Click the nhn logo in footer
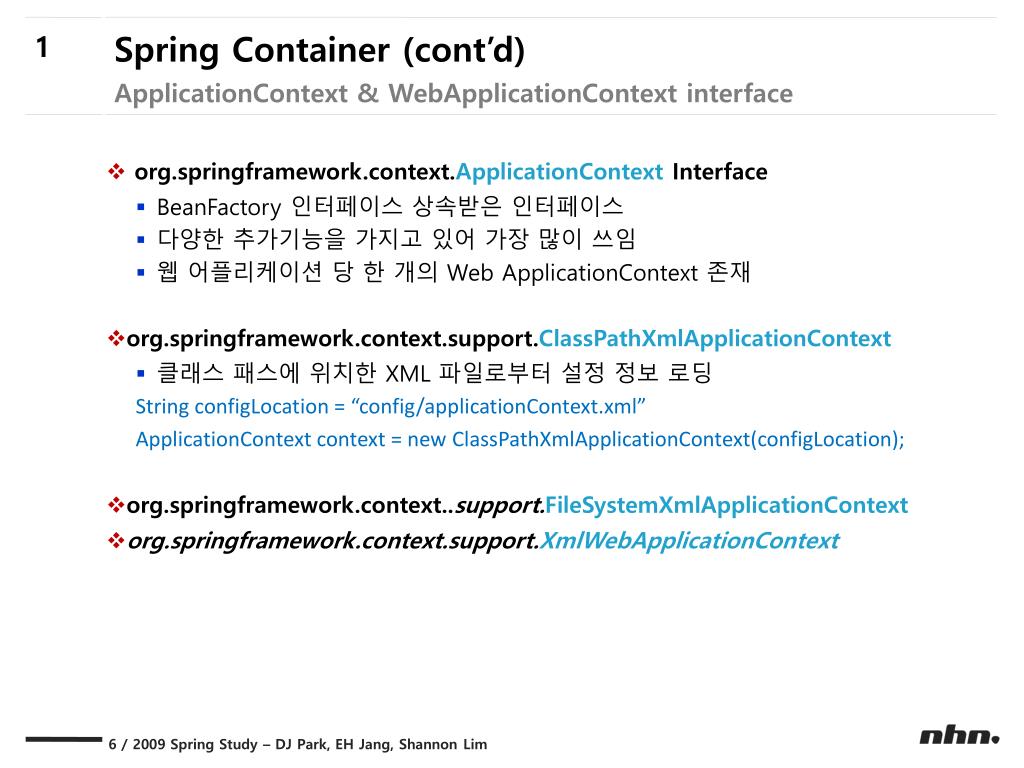The height and width of the screenshot is (768, 1024). [959, 736]
